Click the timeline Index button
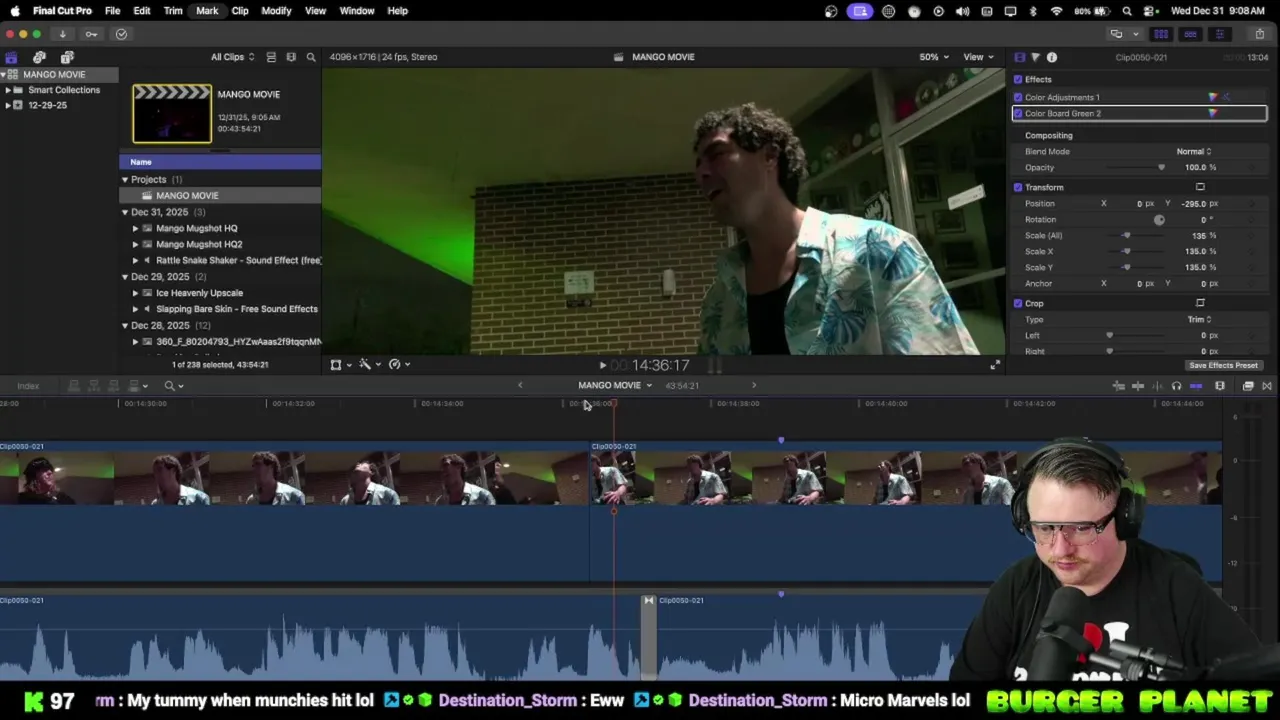Image resolution: width=1280 pixels, height=720 pixels. (28, 386)
